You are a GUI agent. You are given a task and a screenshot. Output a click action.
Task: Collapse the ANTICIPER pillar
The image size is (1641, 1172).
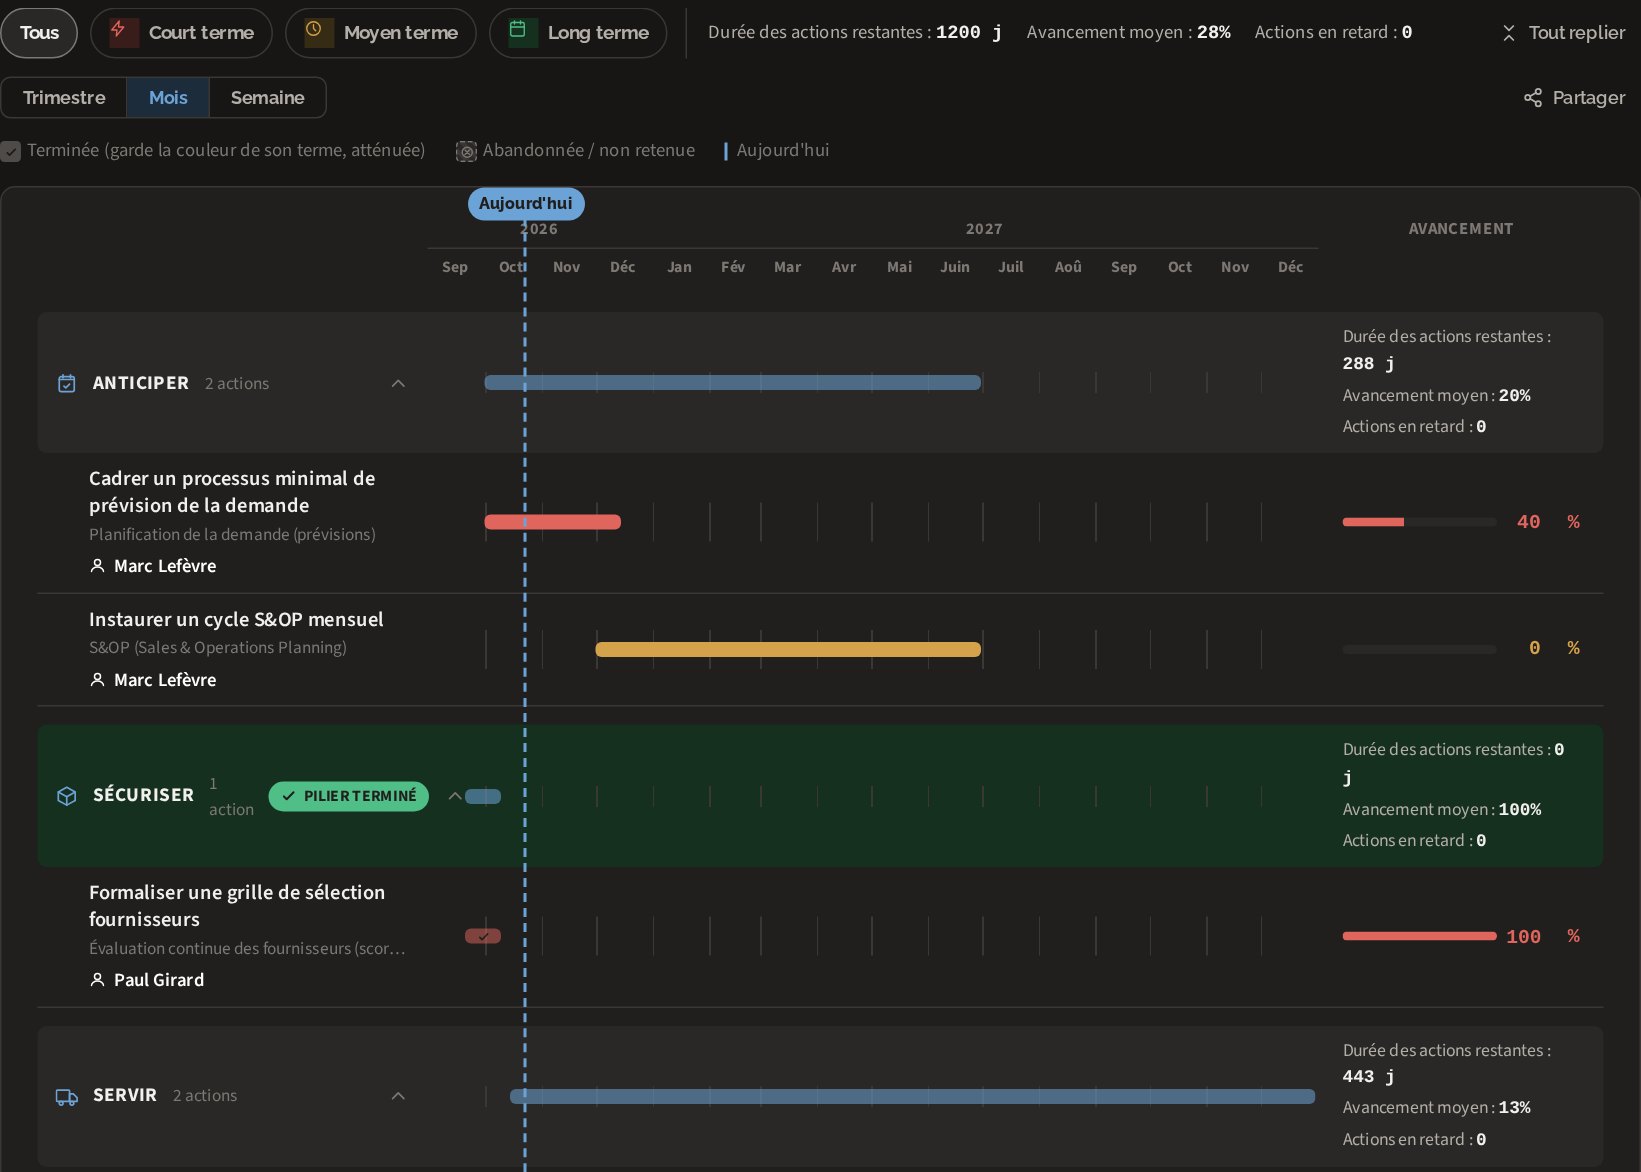(x=398, y=384)
